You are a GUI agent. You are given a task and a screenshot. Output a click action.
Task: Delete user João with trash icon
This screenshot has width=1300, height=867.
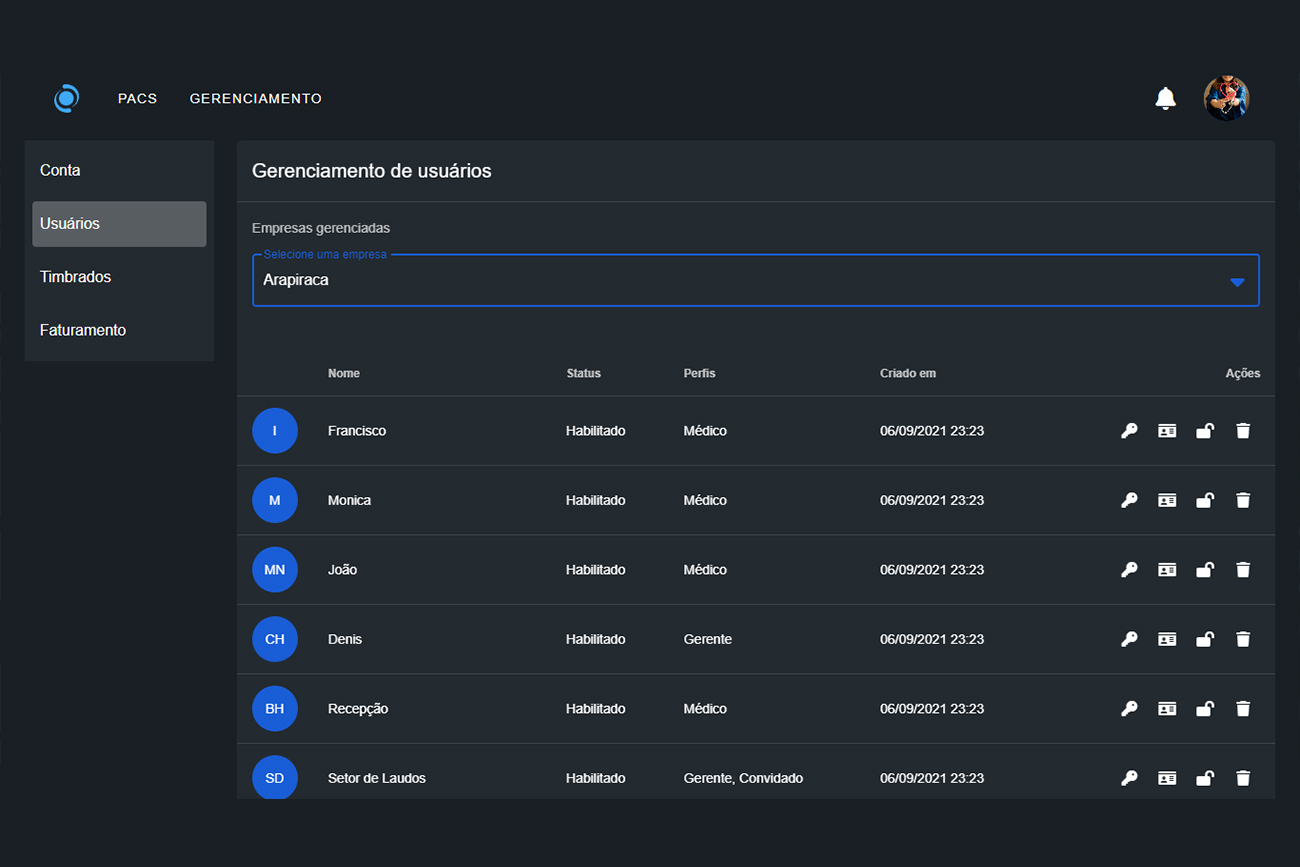pos(1243,570)
